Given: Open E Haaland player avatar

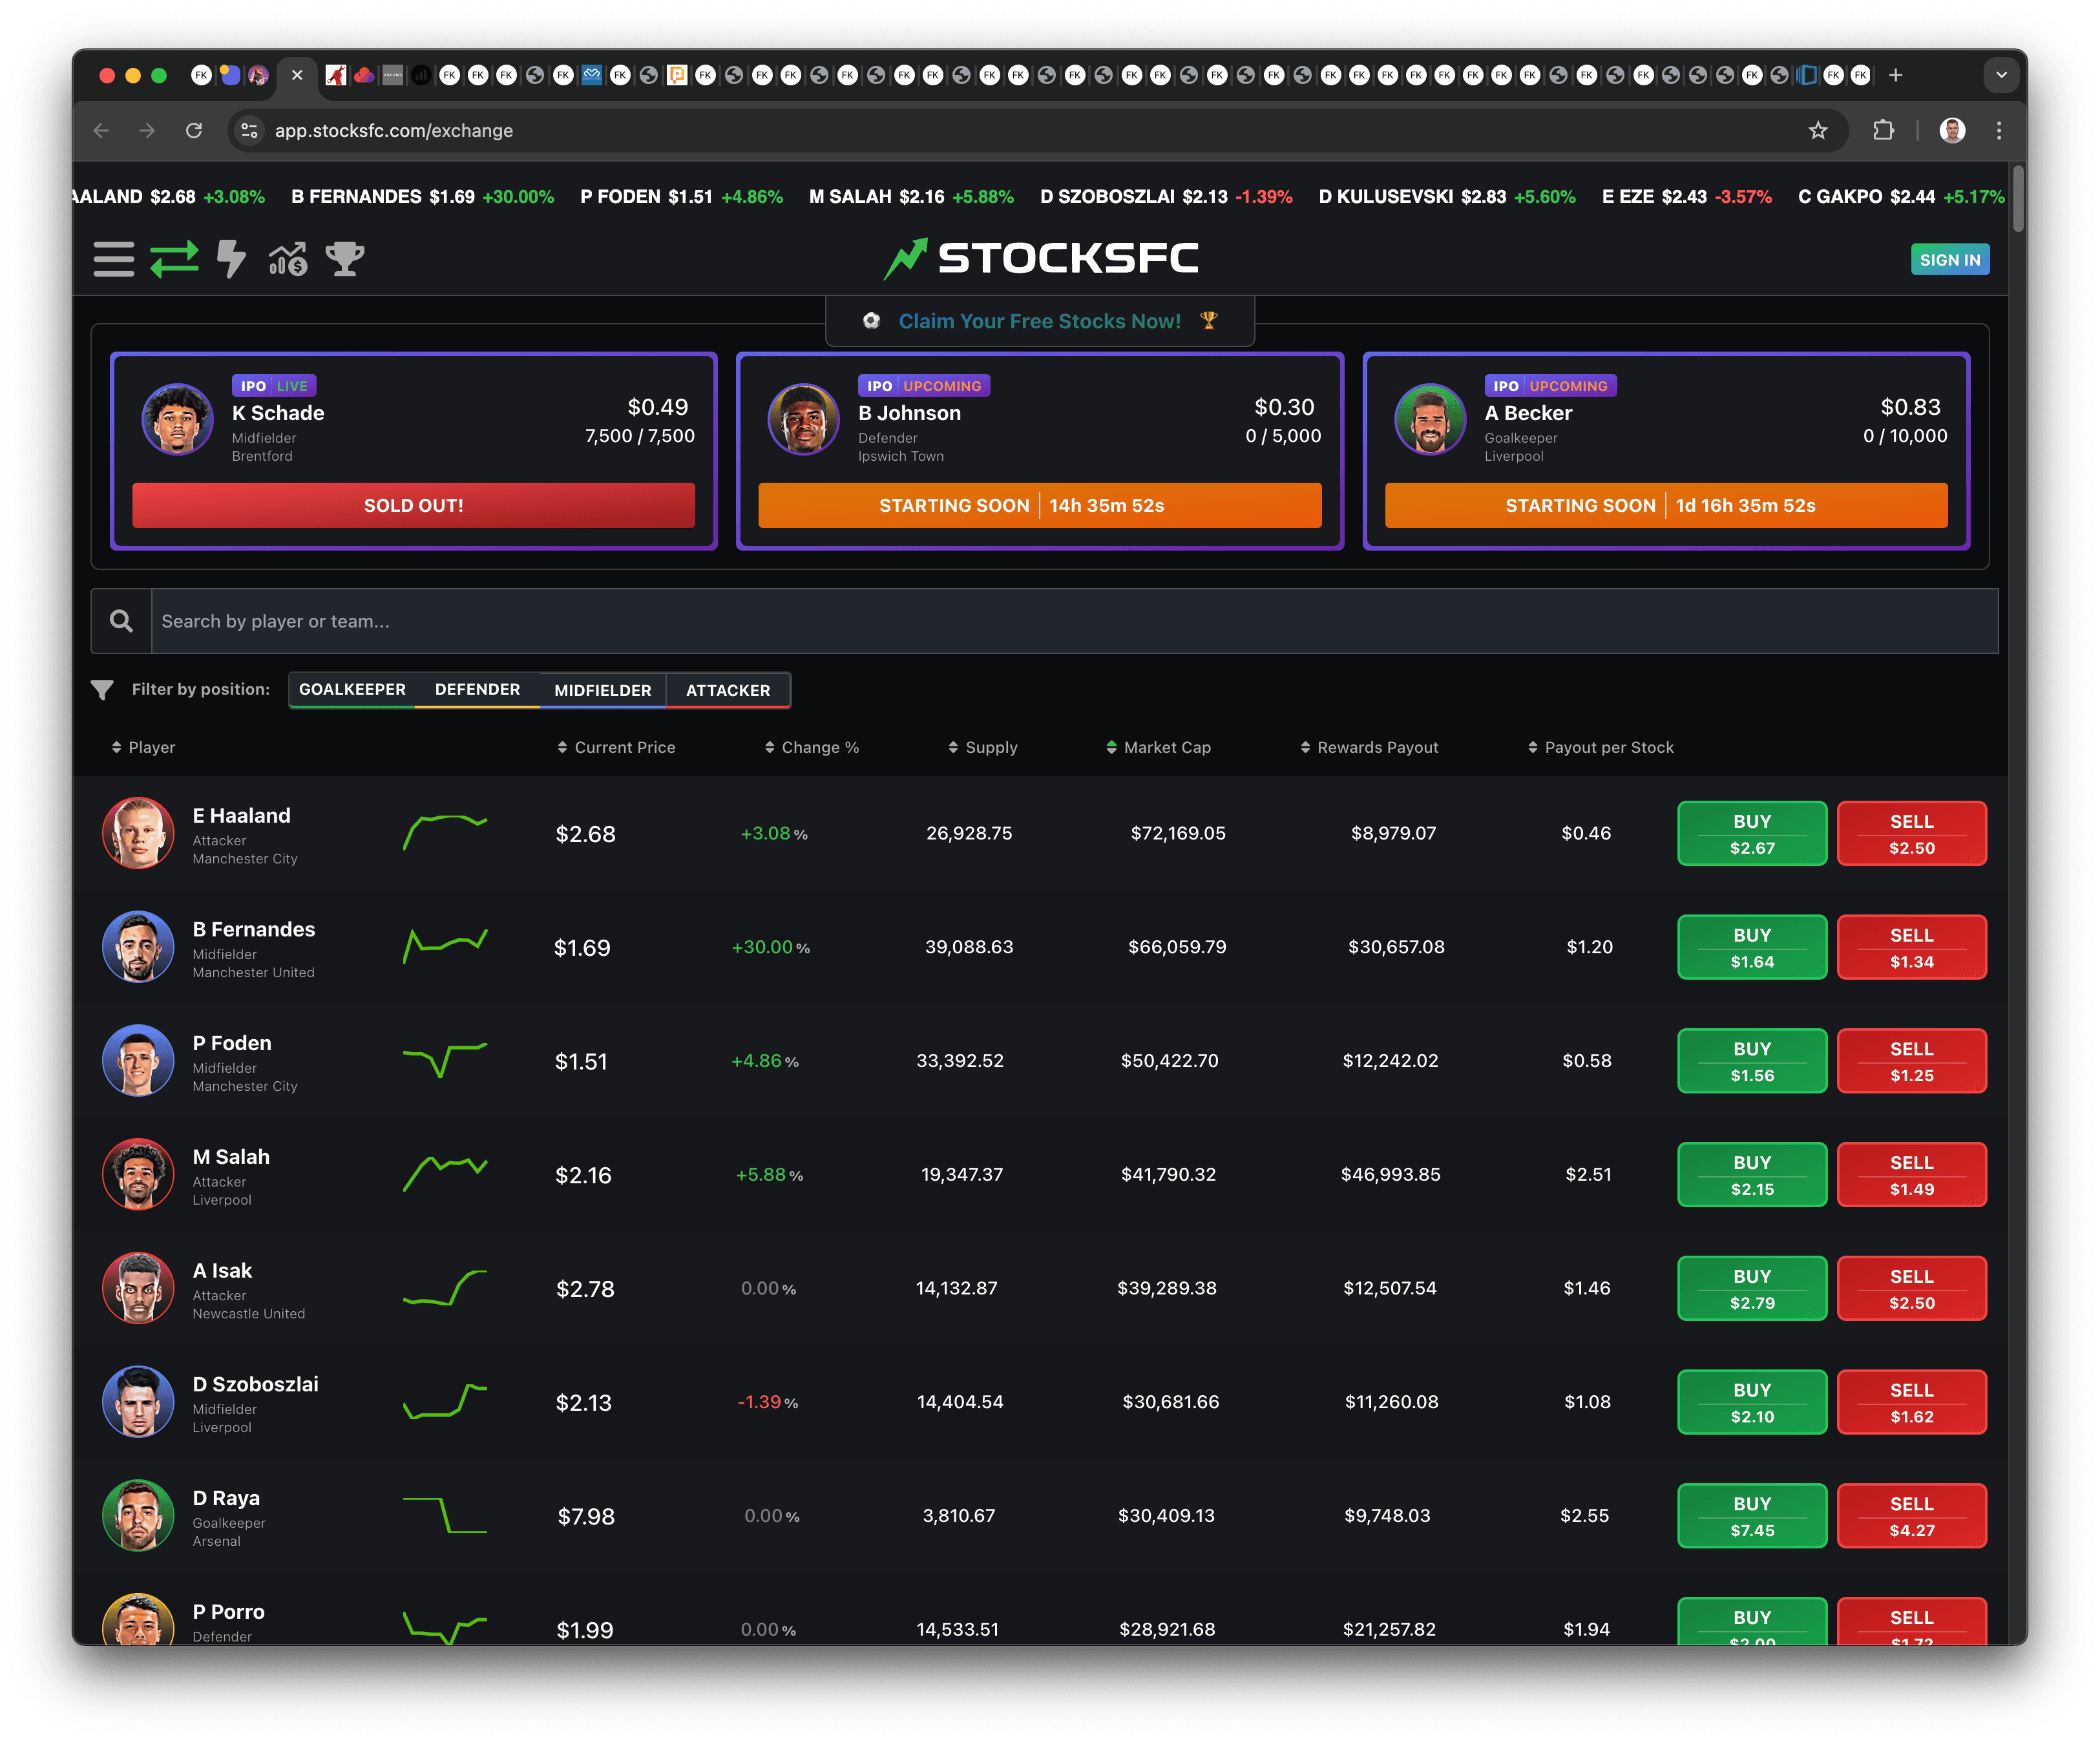Looking at the screenshot, I should [138, 833].
